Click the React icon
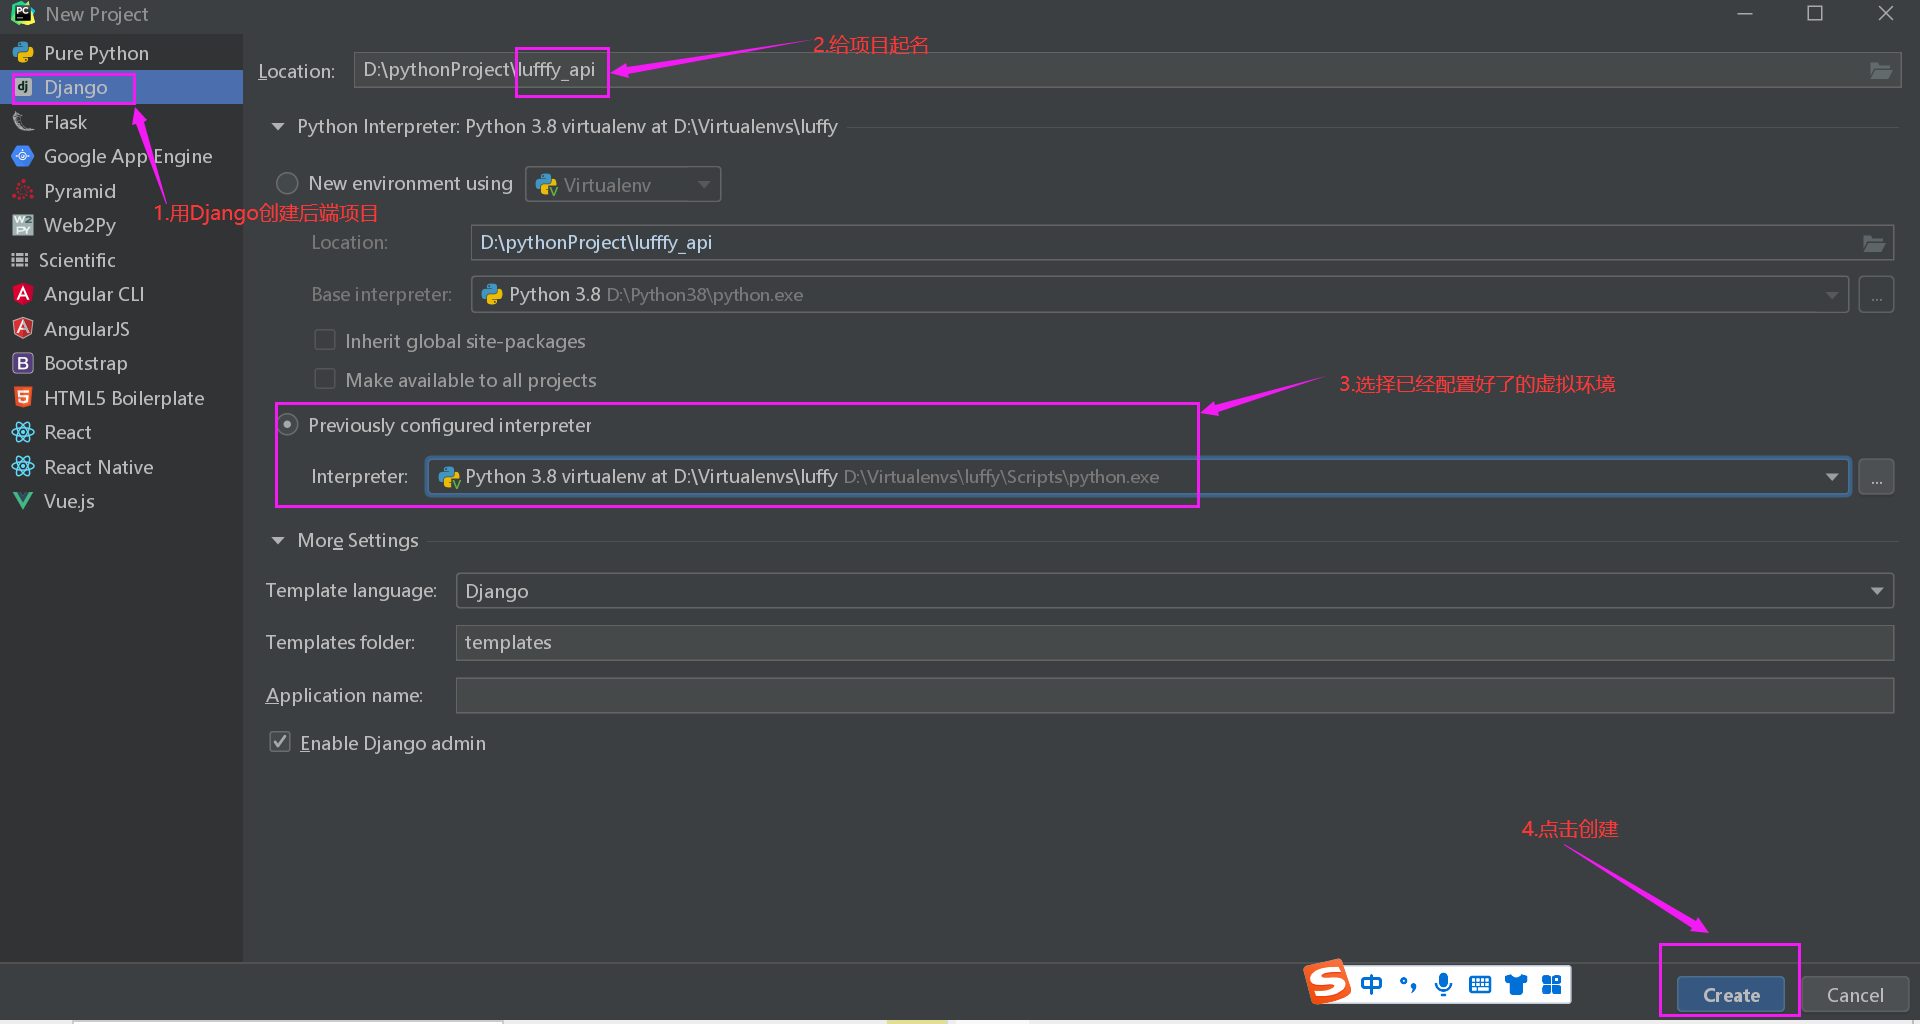 23,432
